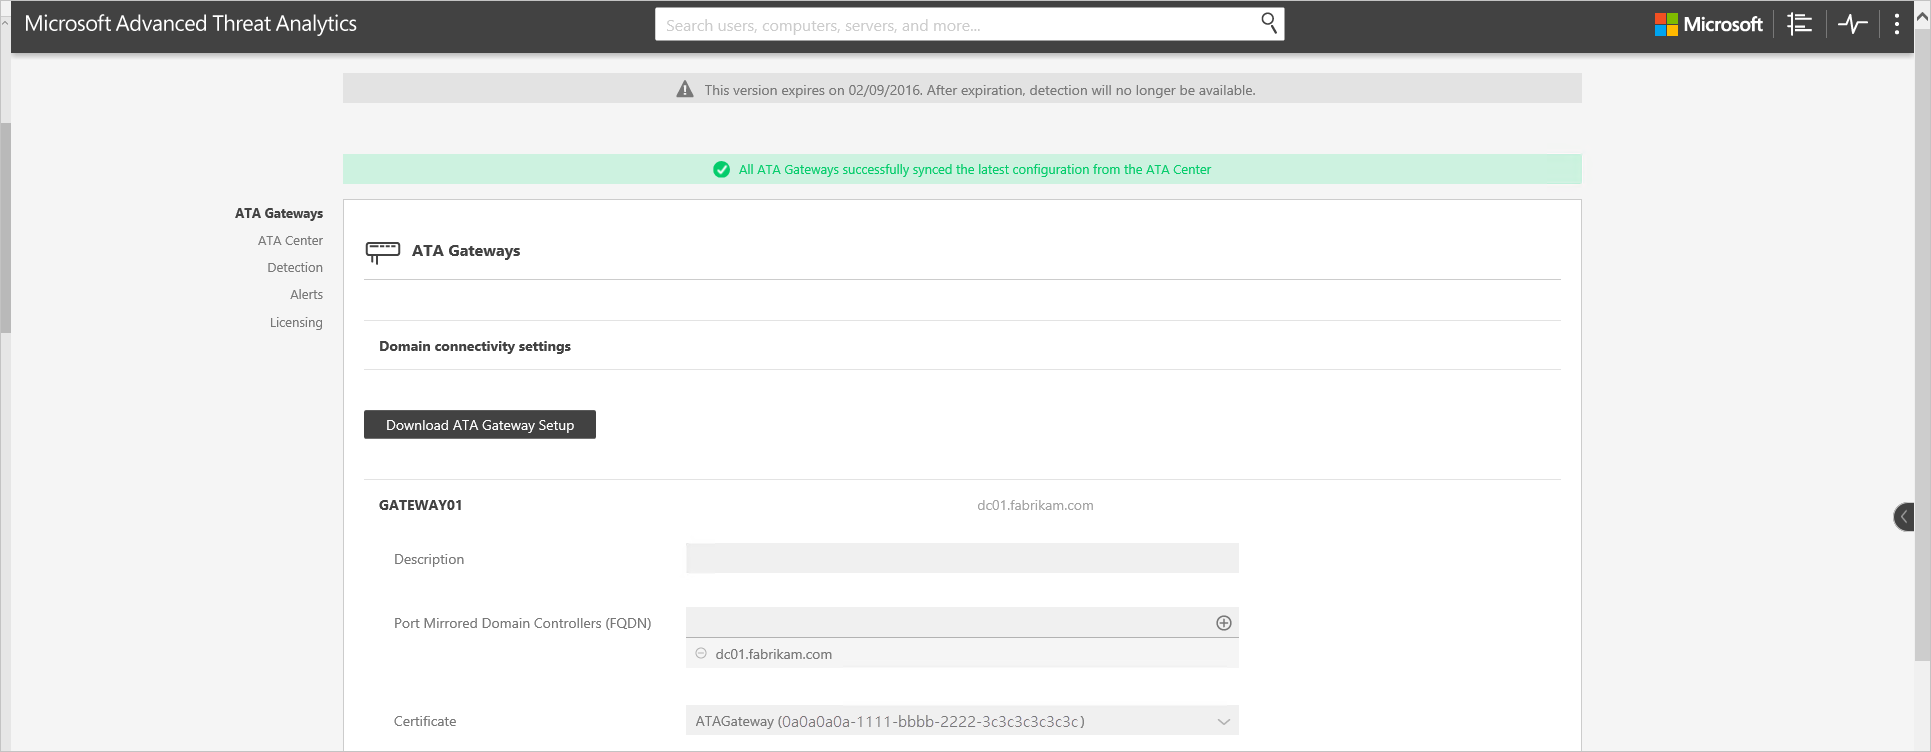Open Alerts settings page
Image resolution: width=1931 pixels, height=752 pixels.
[306, 294]
